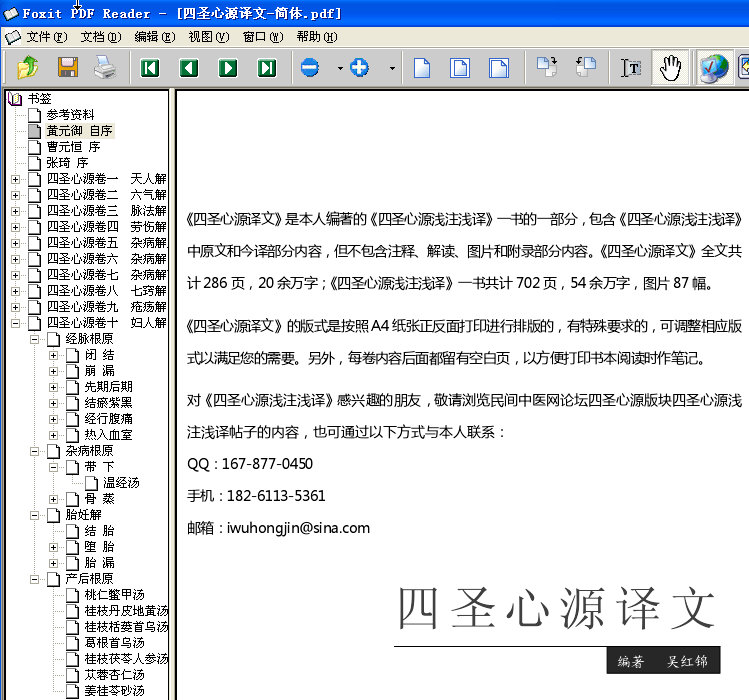Open the 文件 (File) menu
This screenshot has width=749, height=700.
[46, 37]
